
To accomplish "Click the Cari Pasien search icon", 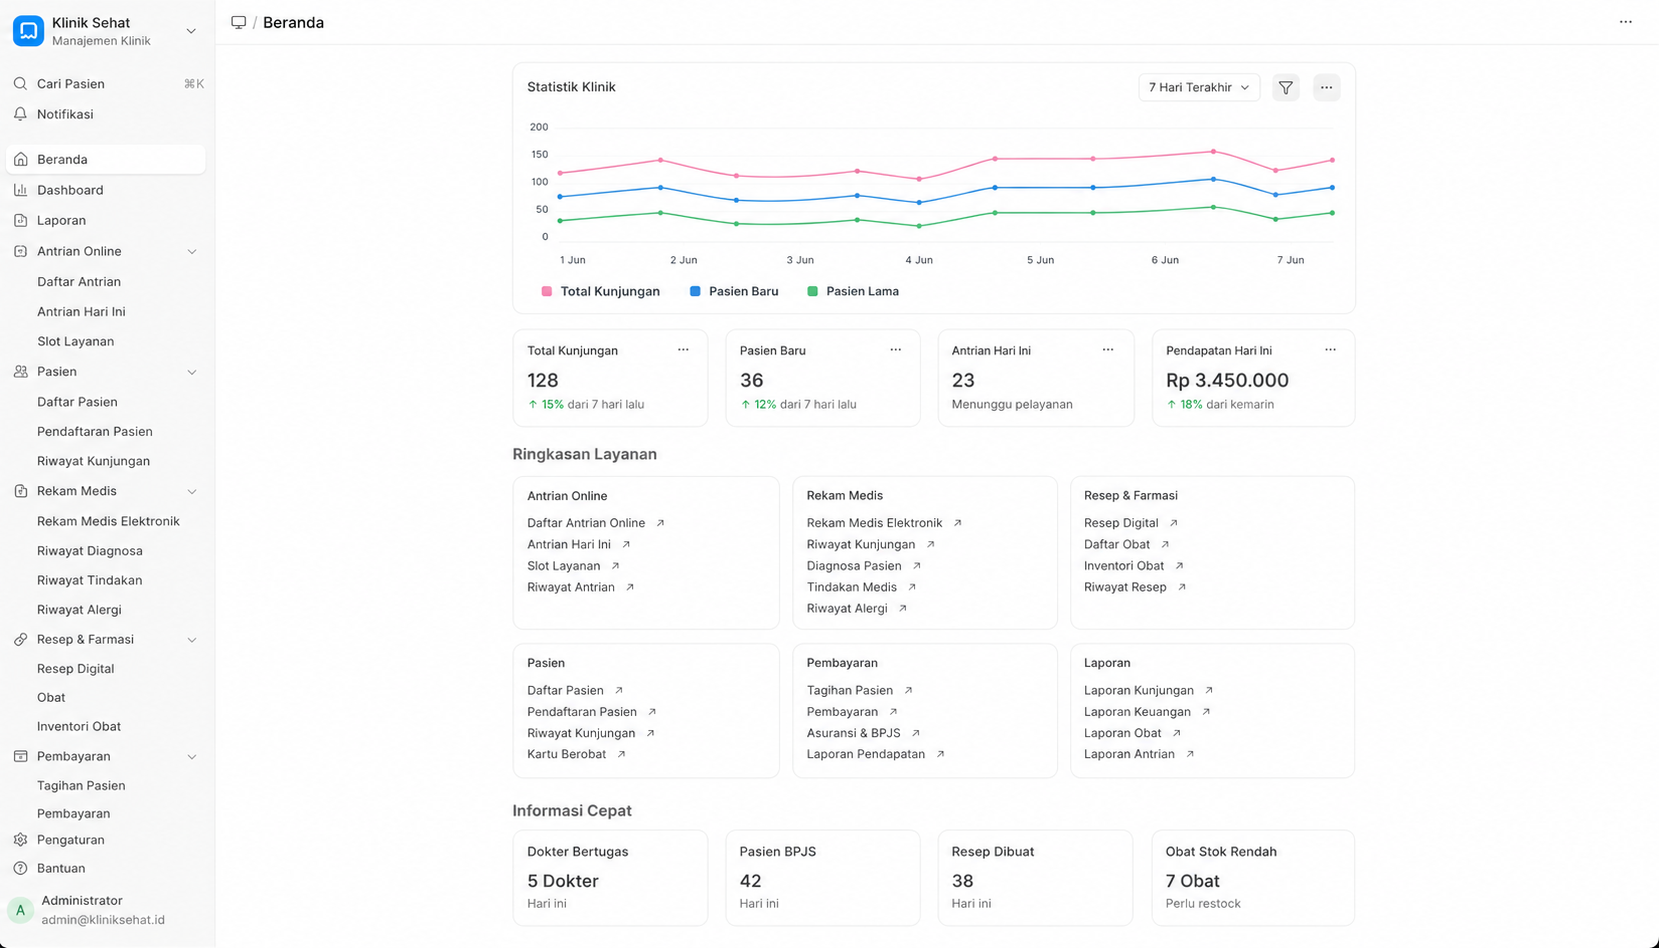I will click(x=20, y=84).
